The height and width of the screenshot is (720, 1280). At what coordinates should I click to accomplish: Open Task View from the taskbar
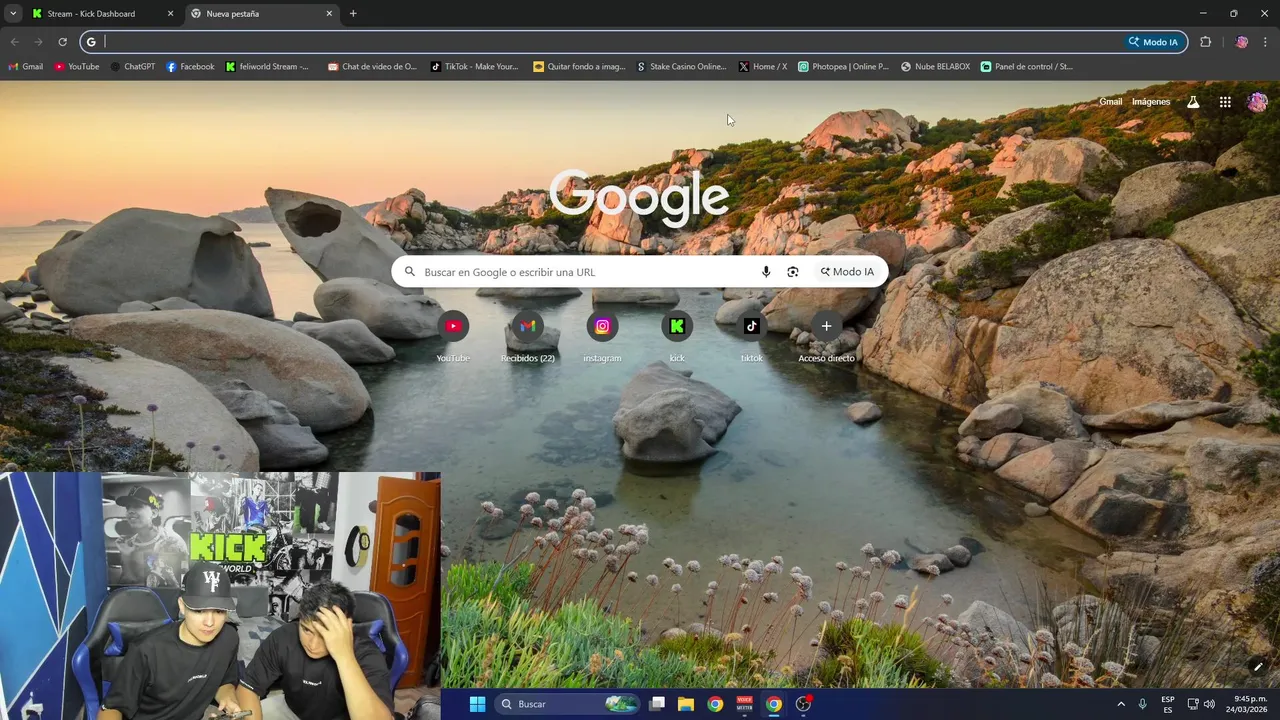tap(657, 704)
